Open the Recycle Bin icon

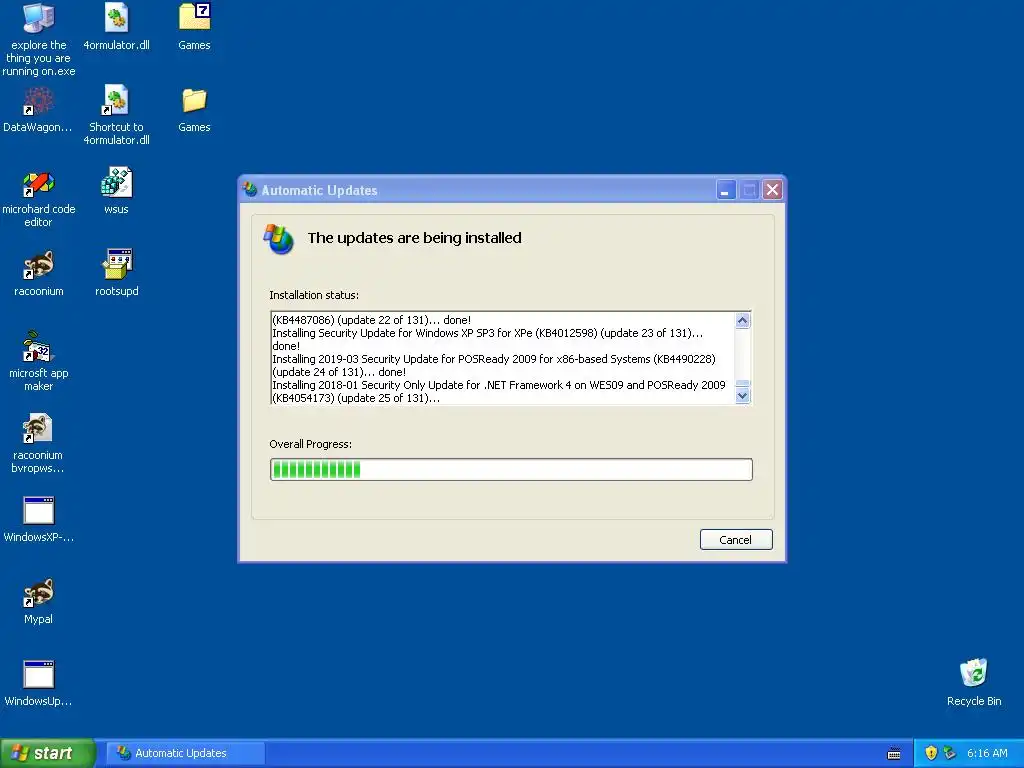coord(974,673)
